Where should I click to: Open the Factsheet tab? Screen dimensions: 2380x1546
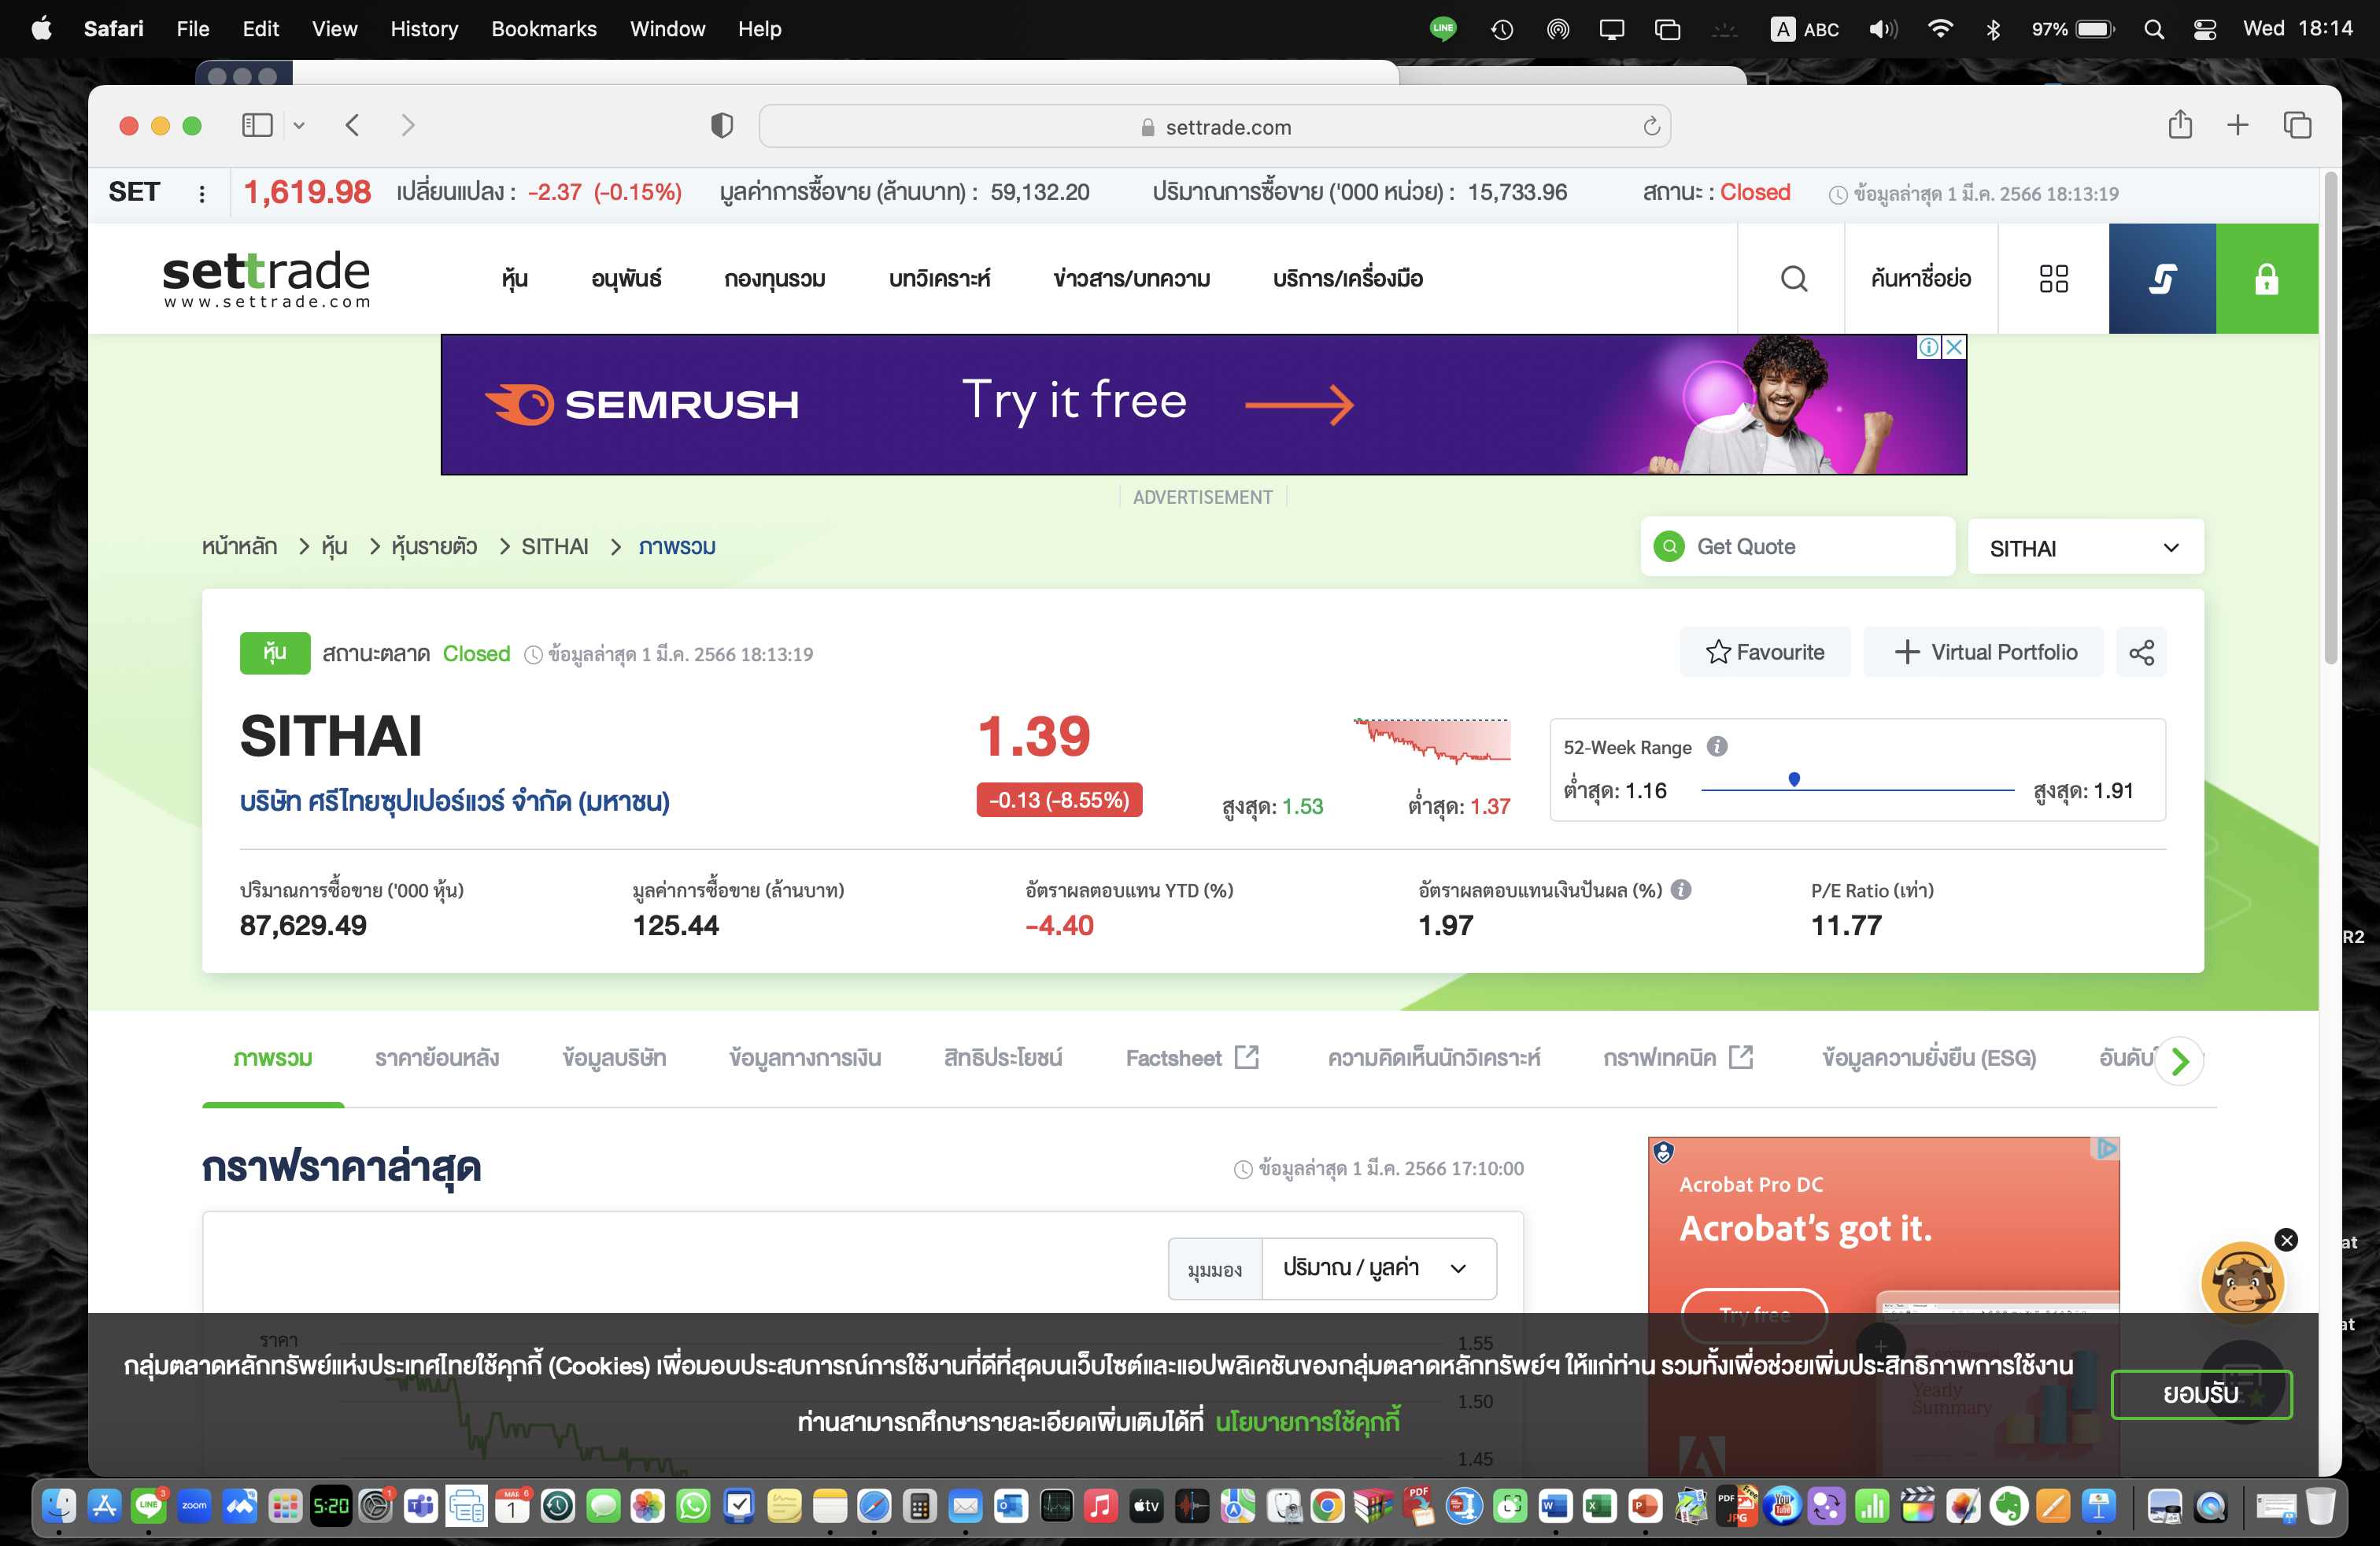pos(1191,1058)
